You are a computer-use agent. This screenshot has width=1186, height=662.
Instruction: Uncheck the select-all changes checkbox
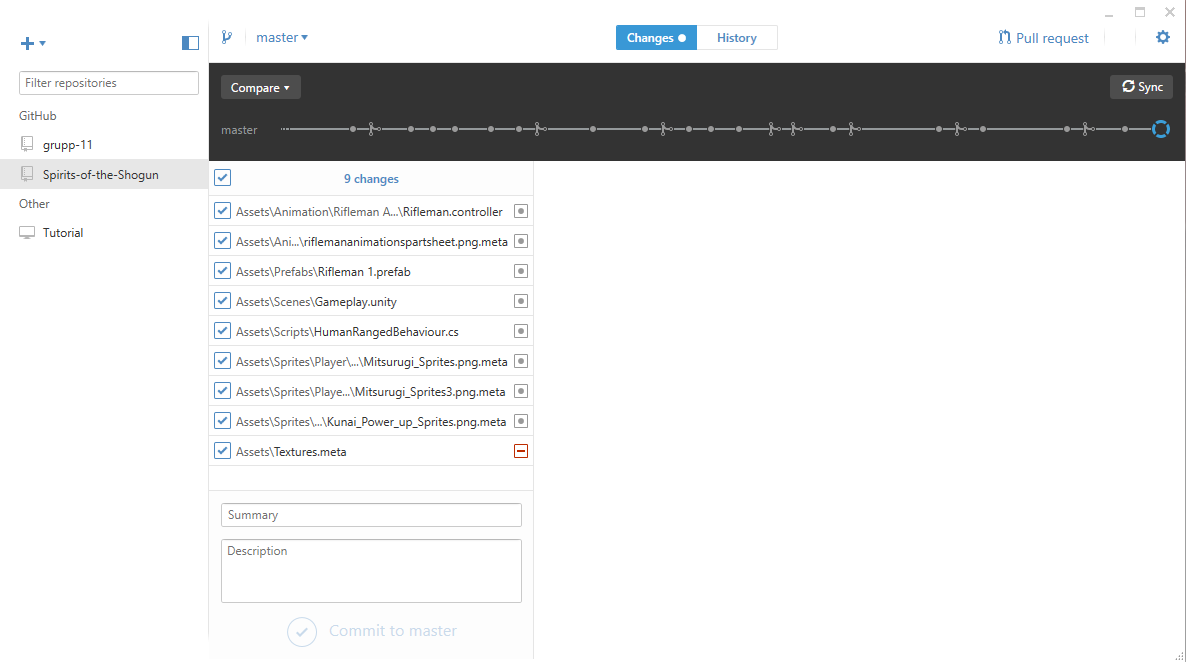[222, 177]
